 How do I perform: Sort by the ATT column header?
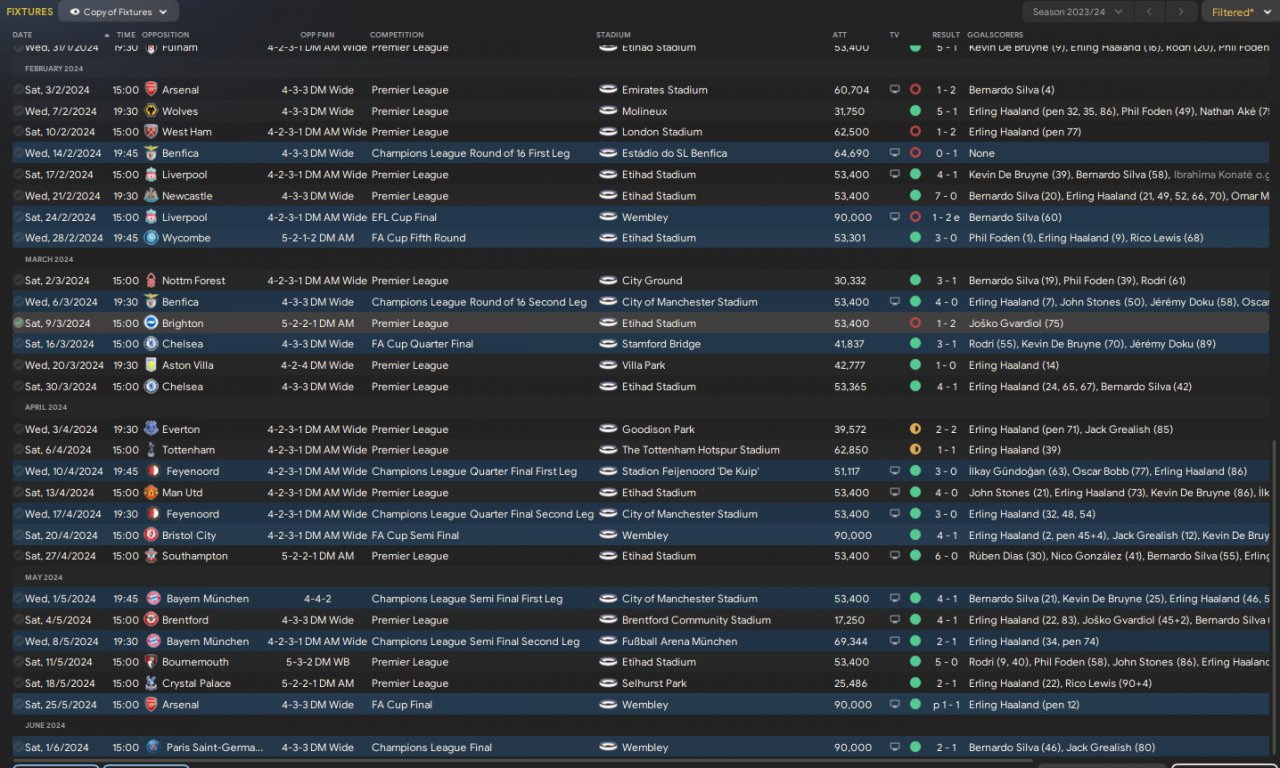840,35
